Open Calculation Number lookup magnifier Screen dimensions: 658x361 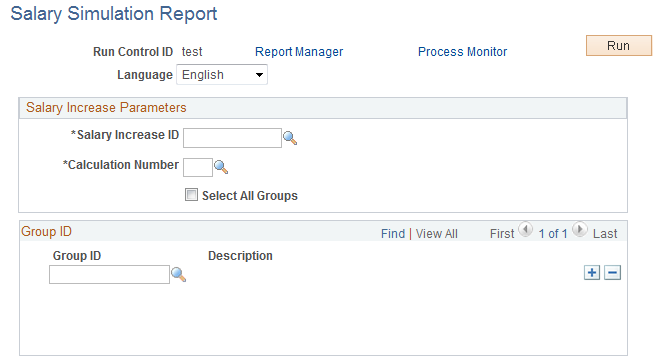(x=221, y=167)
